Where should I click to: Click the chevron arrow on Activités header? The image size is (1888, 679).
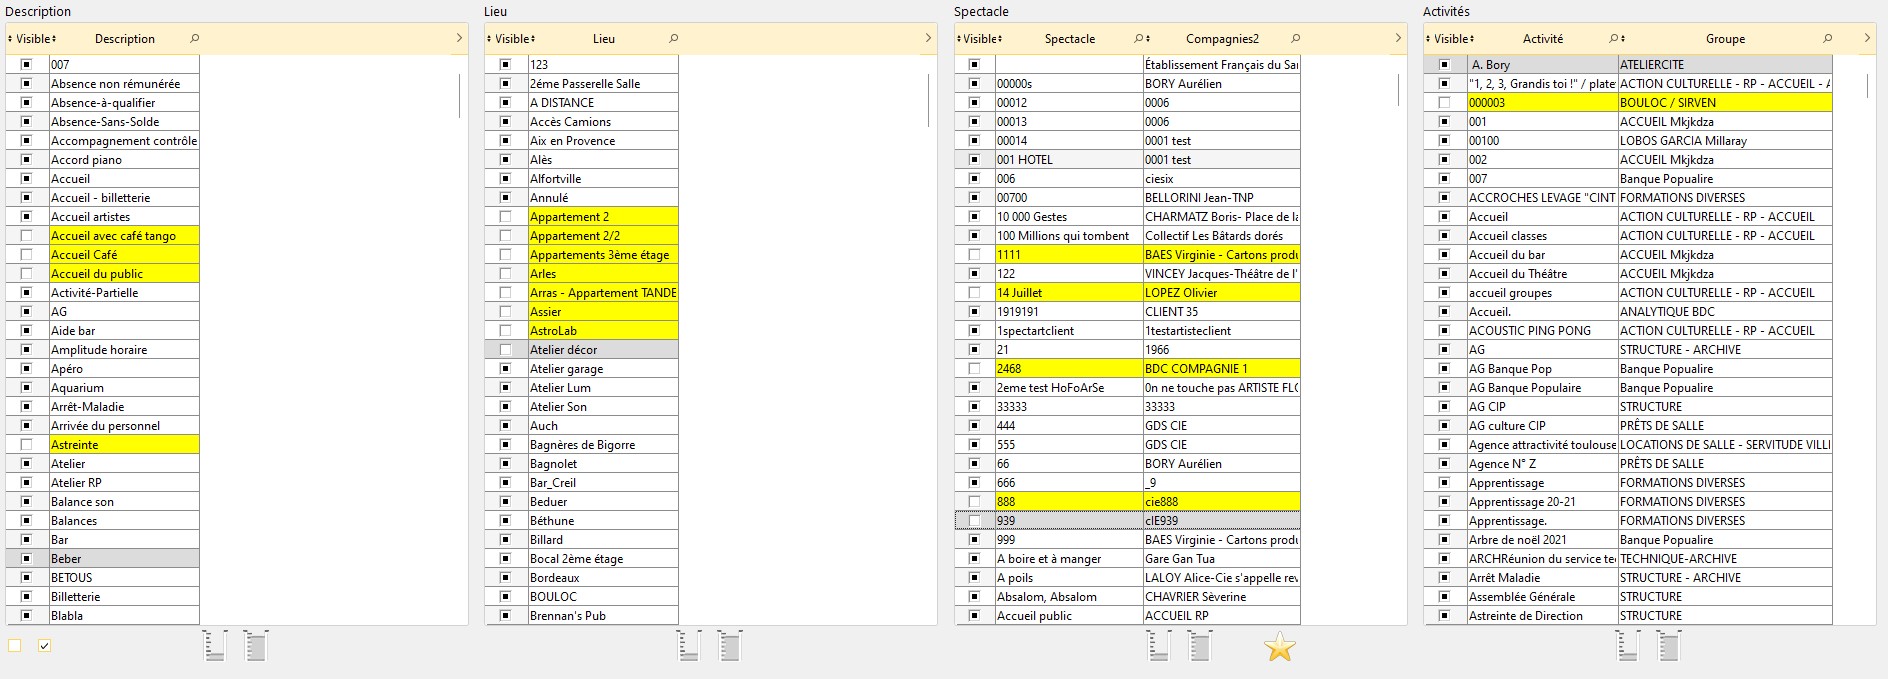click(x=1866, y=39)
